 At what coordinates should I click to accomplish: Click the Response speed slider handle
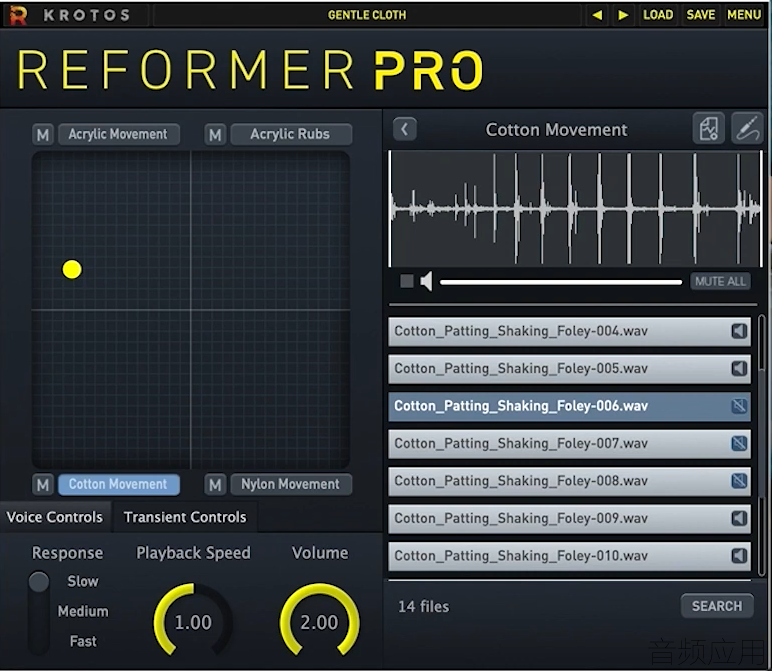tap(38, 581)
